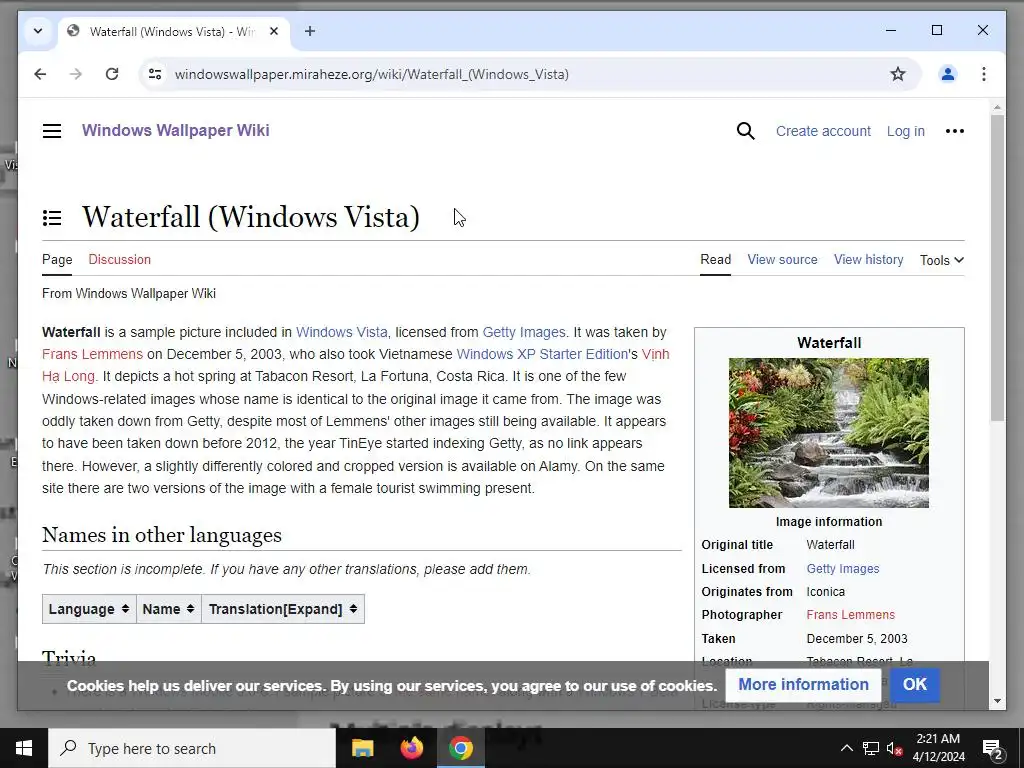The height and width of the screenshot is (768, 1024).
Task: Switch to the Discussion tab
Action: point(120,259)
